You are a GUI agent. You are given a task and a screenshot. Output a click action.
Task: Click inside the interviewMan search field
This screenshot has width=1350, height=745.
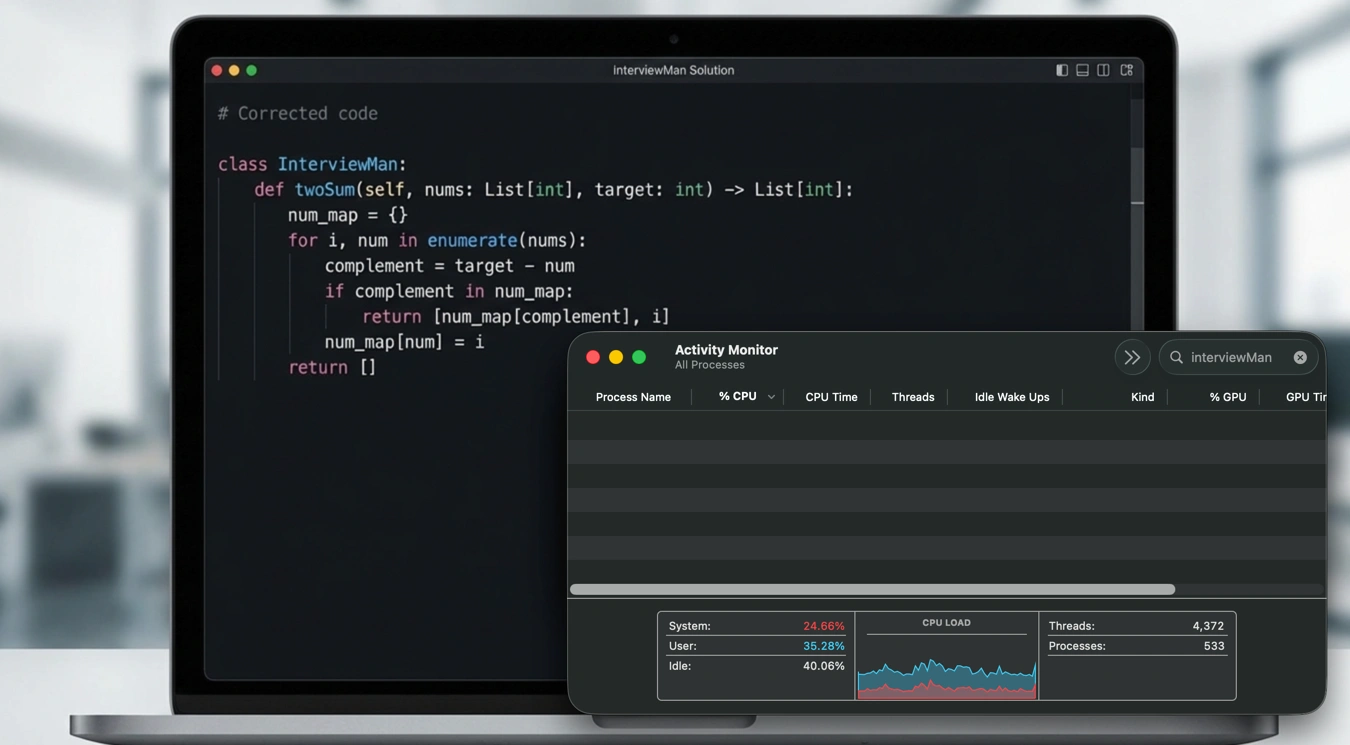(1236, 357)
